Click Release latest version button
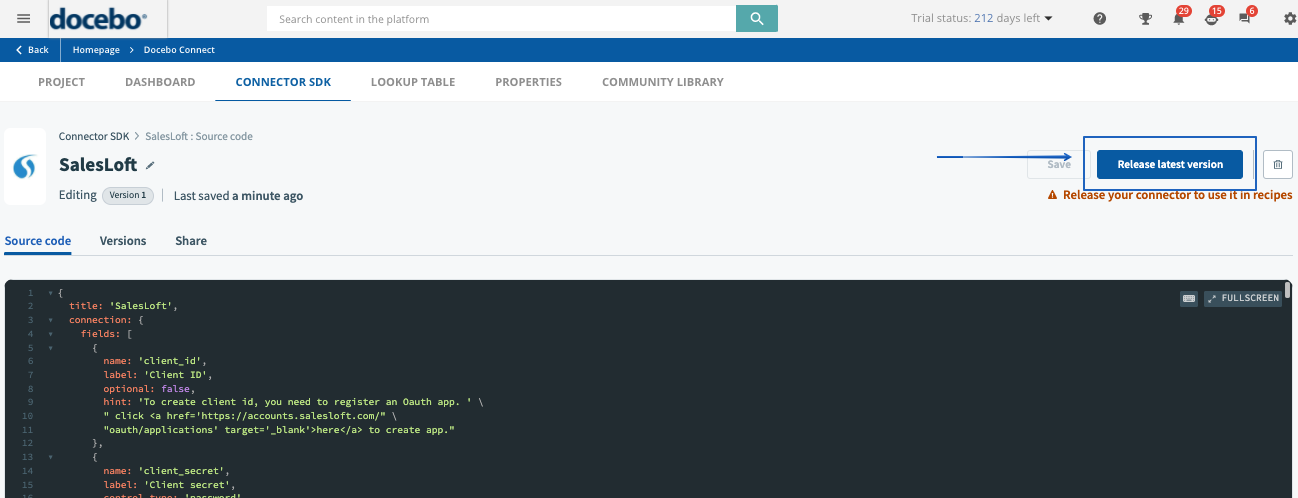The height and width of the screenshot is (498, 1298). 1169,165
